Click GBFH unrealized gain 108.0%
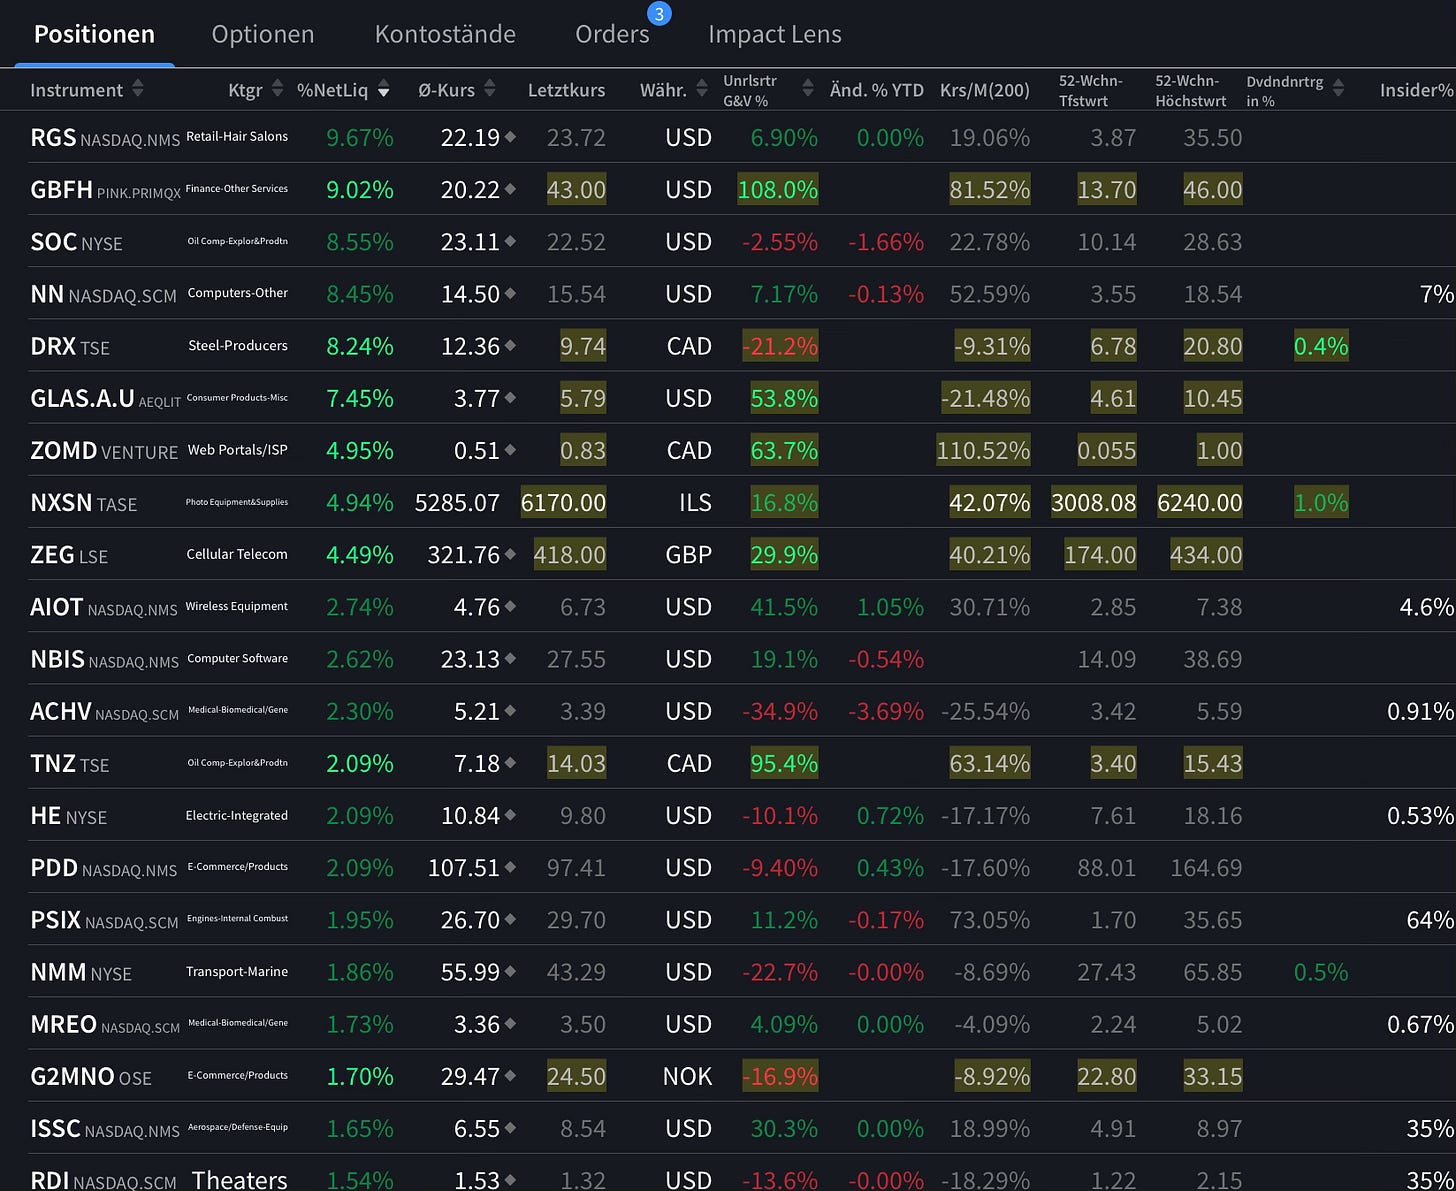 (x=777, y=190)
